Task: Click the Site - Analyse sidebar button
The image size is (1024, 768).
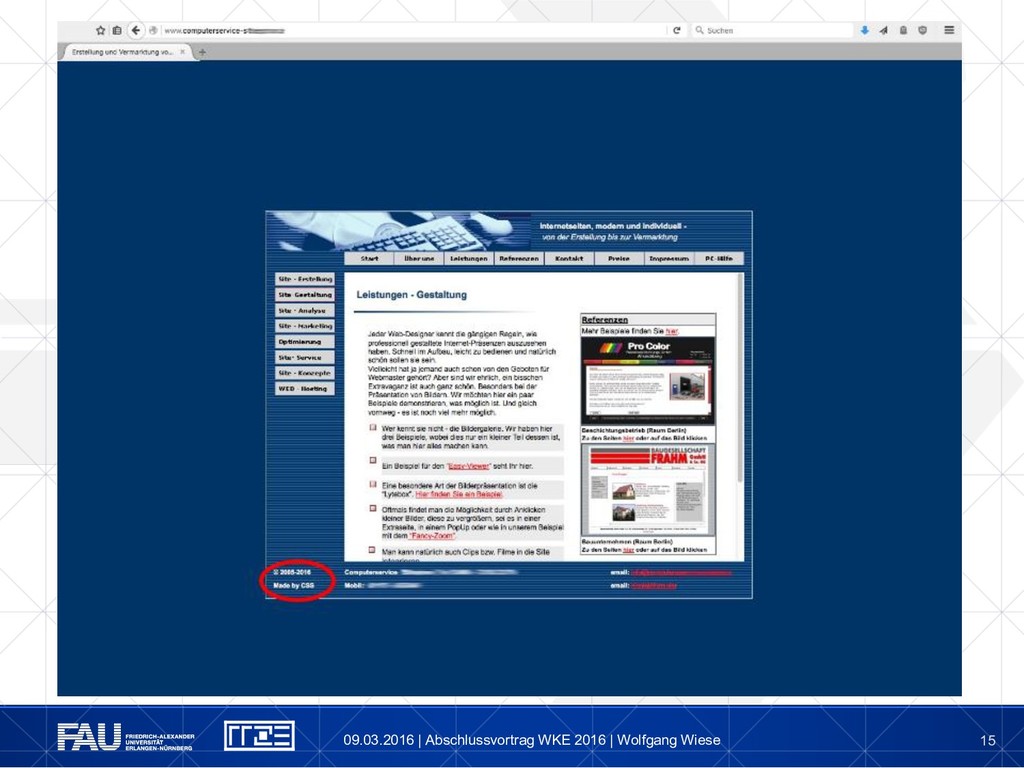Action: tap(305, 310)
